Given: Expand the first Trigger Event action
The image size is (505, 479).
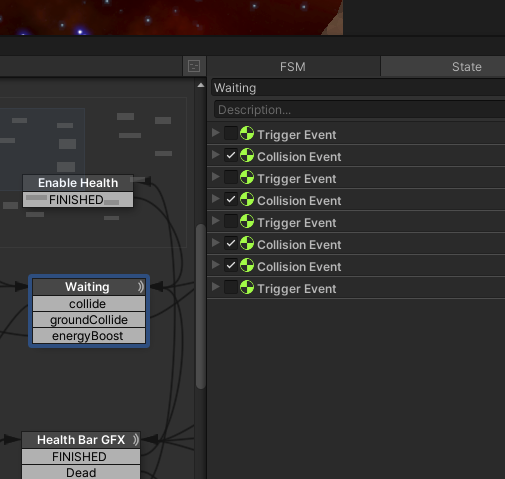Looking at the screenshot, I should click(216, 133).
